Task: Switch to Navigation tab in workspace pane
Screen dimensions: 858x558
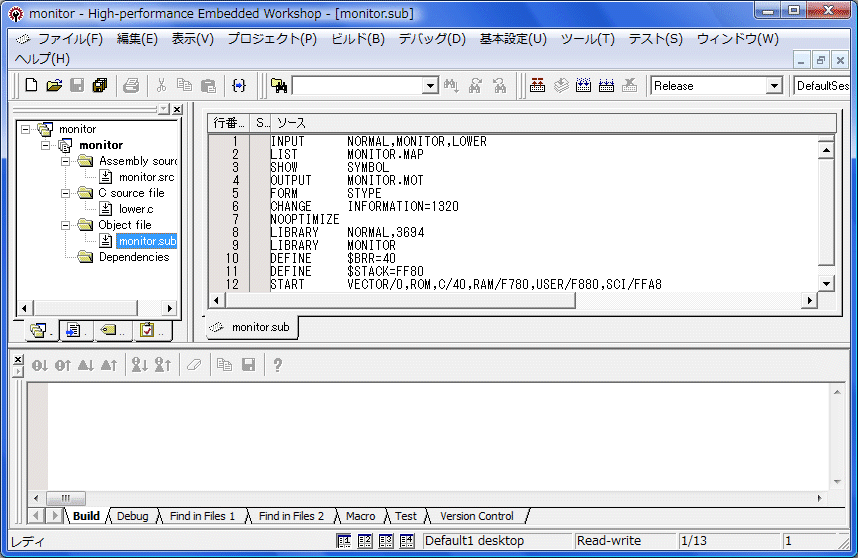Action: tap(112, 330)
